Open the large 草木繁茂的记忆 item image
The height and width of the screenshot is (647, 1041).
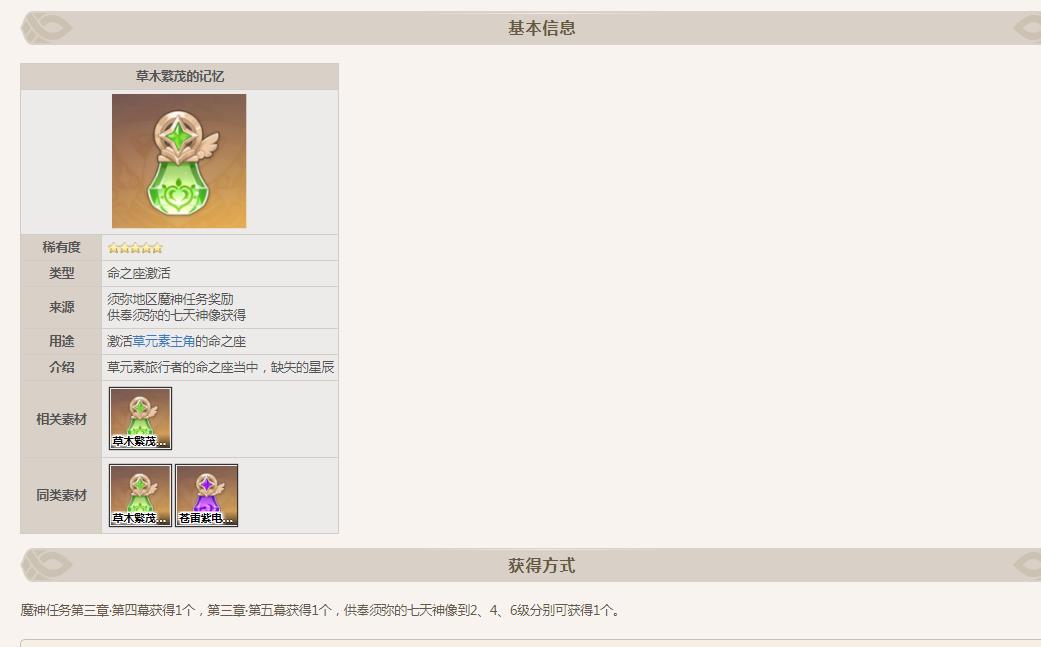point(179,160)
